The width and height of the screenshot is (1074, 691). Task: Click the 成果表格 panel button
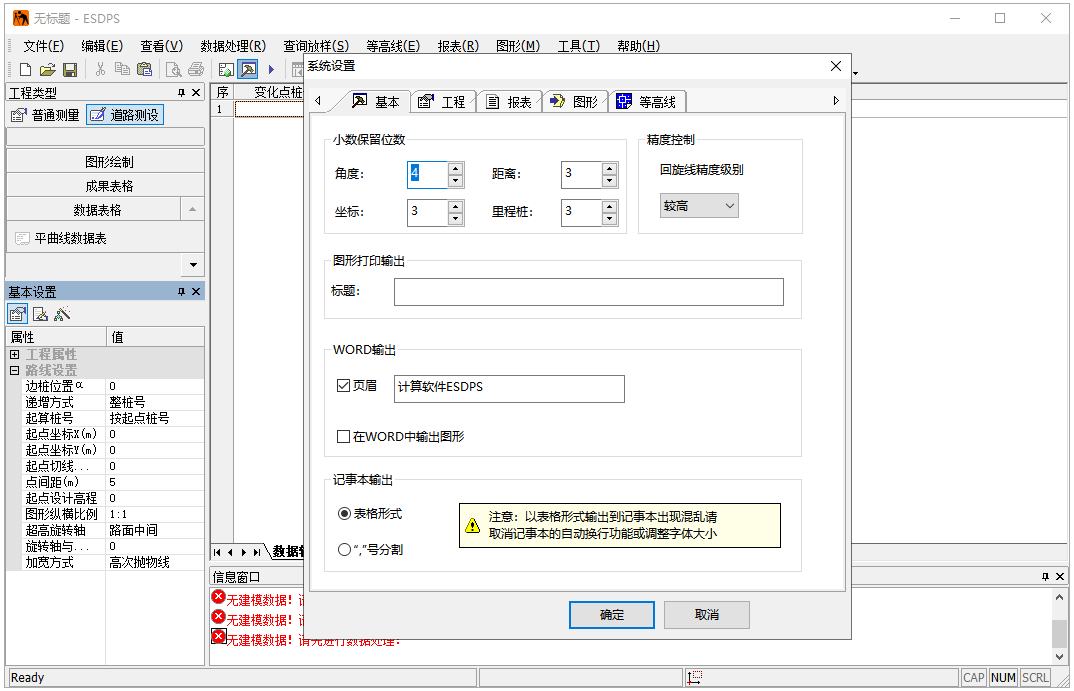(105, 186)
